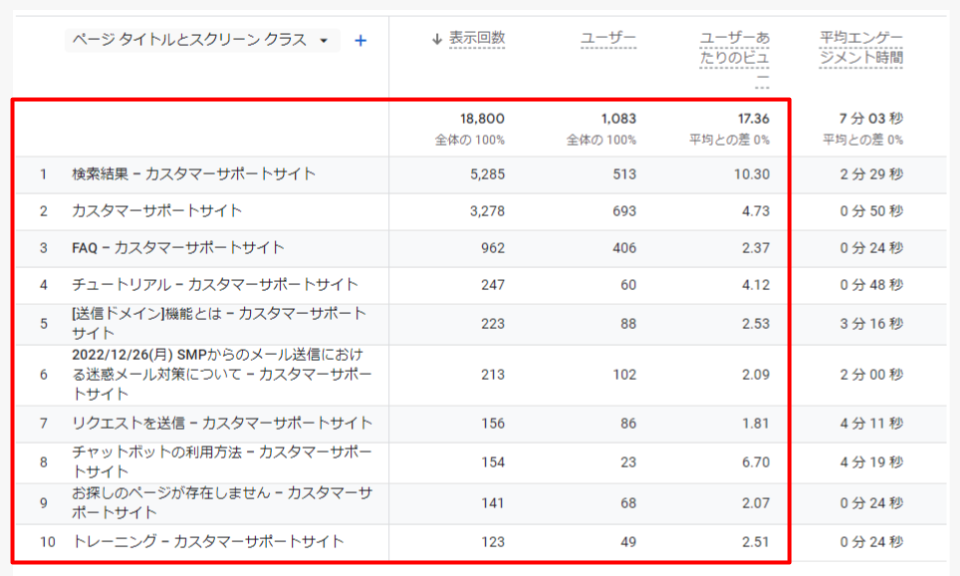This screenshot has width=960, height=576.
Task: Select views value 213 in row 6
Action: coord(493,375)
